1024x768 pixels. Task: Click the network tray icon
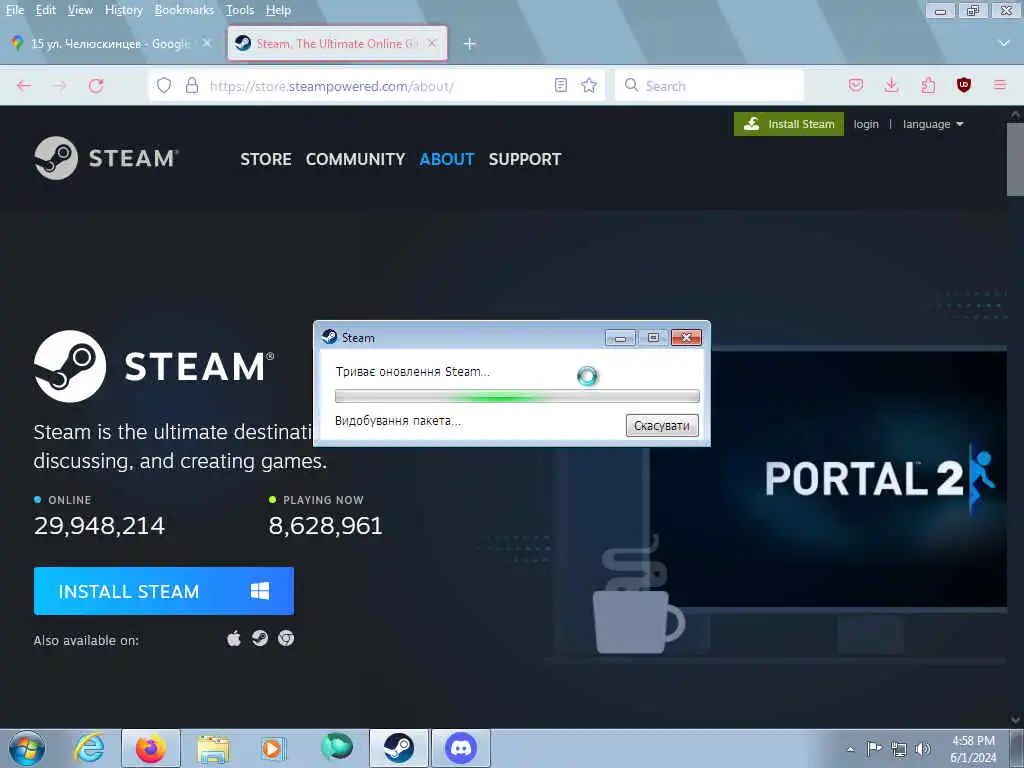pyautogui.click(x=899, y=749)
